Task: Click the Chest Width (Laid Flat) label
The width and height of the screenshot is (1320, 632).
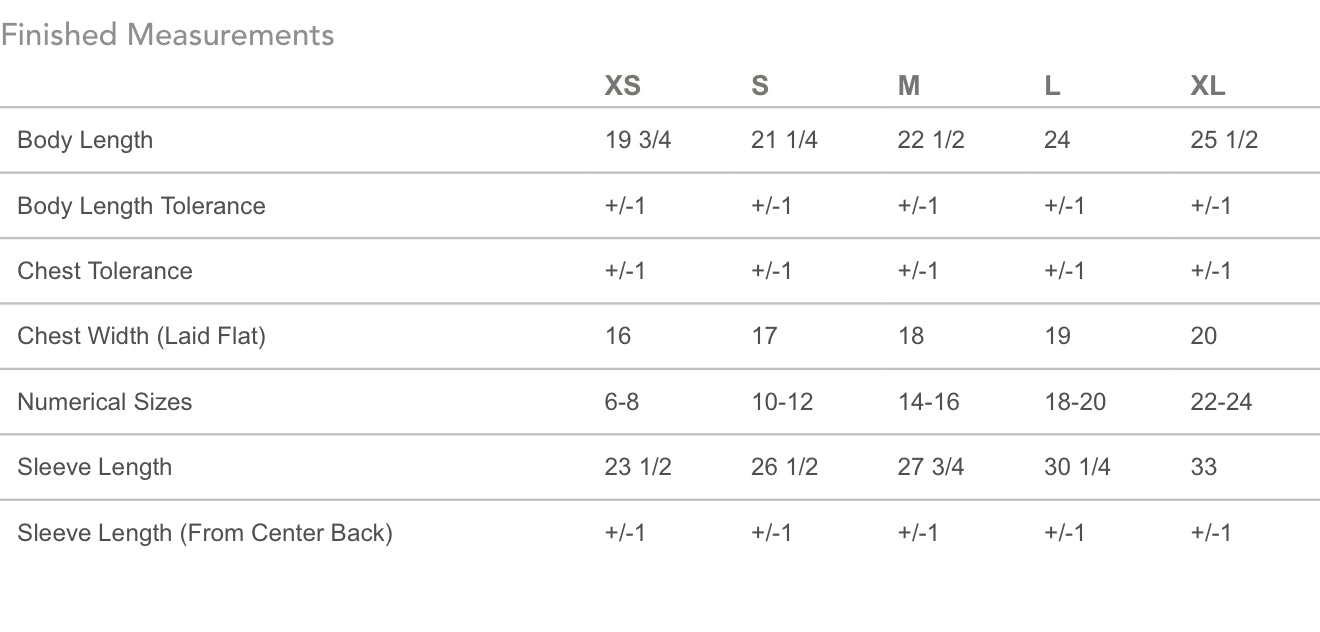Action: [141, 336]
